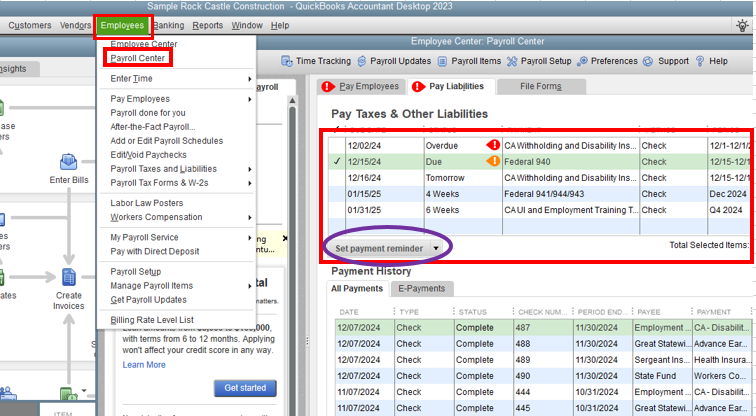Open the Reports menu
This screenshot has height=416, width=756.
[208, 26]
